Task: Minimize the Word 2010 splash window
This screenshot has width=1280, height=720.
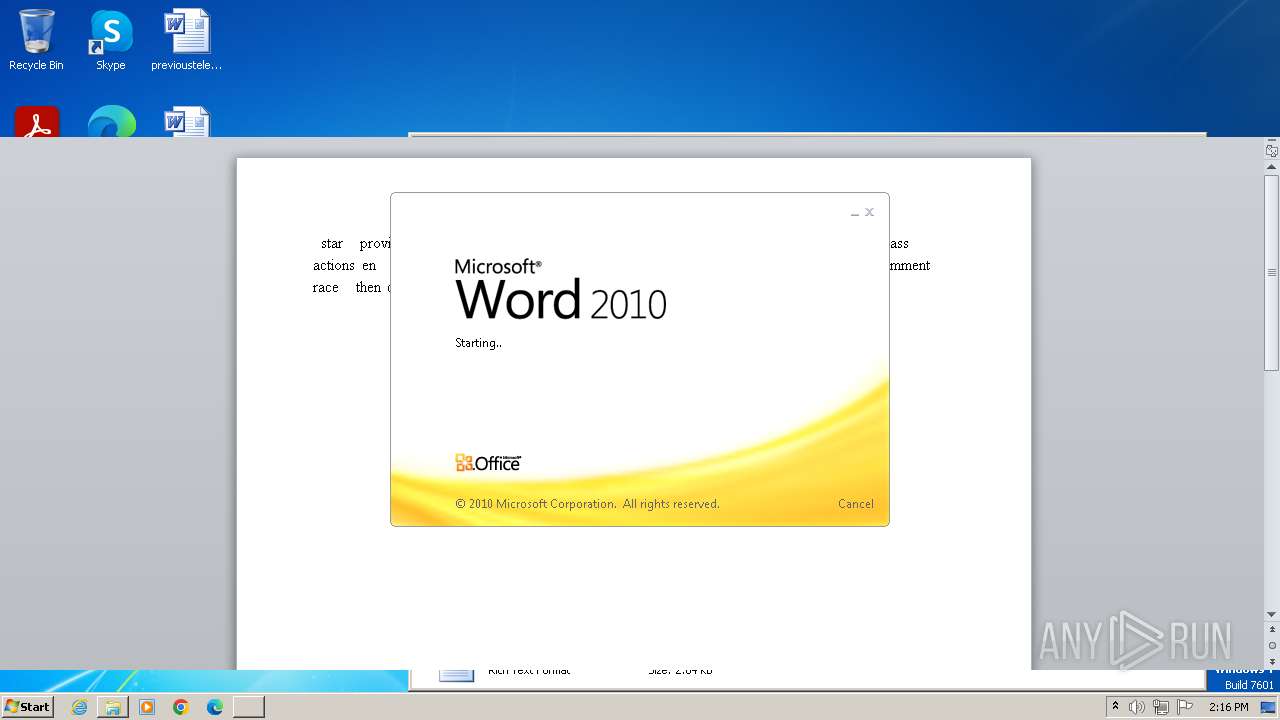Action: click(855, 213)
